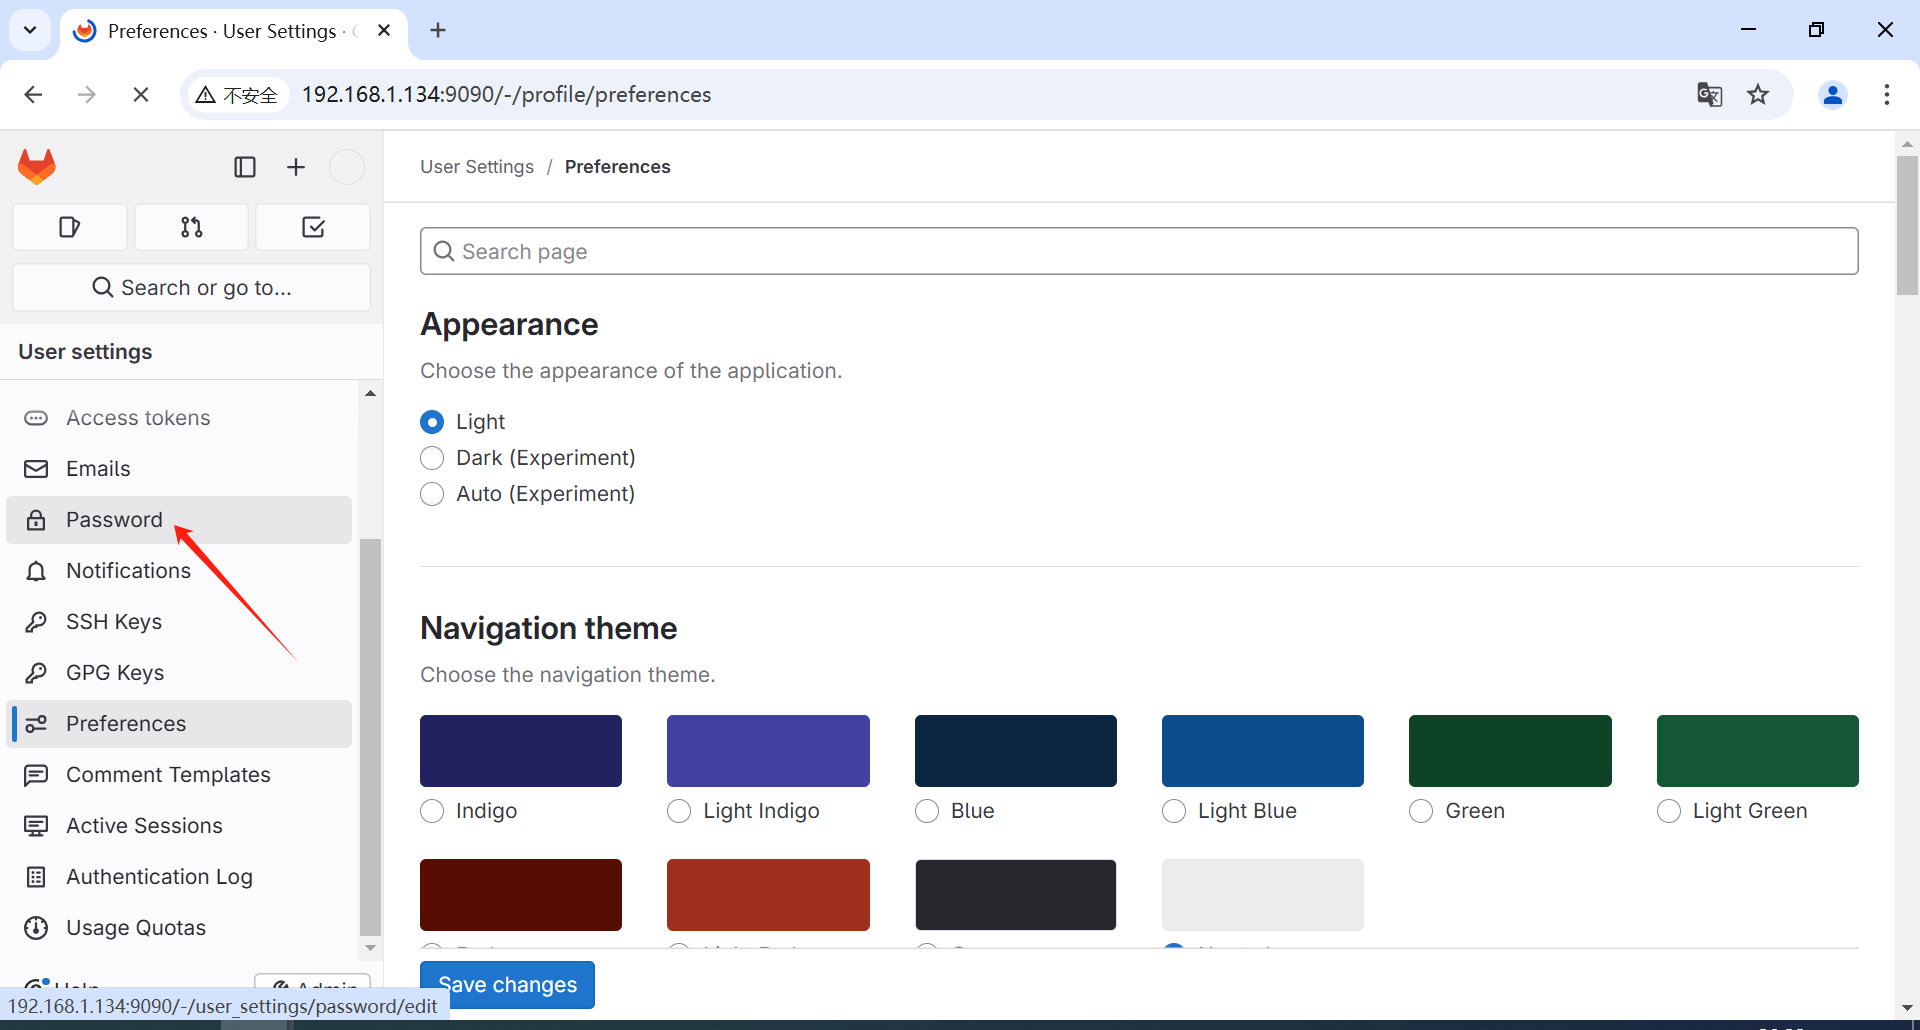Image resolution: width=1920 pixels, height=1030 pixels.
Task: Open assigned issues shortcut
Action: coord(70,227)
